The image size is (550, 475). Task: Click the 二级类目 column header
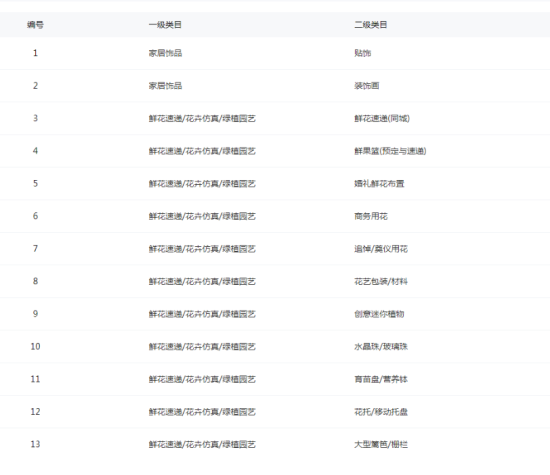click(371, 25)
